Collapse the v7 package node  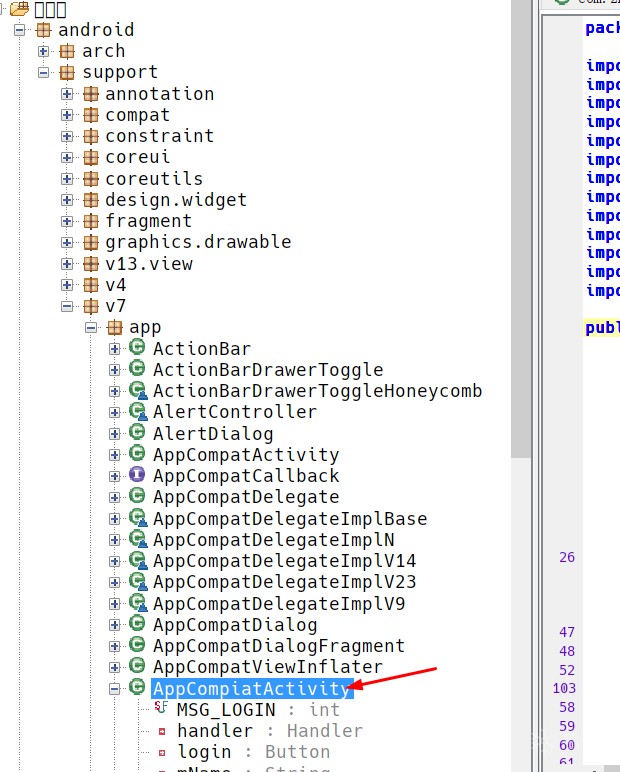[x=67, y=306]
